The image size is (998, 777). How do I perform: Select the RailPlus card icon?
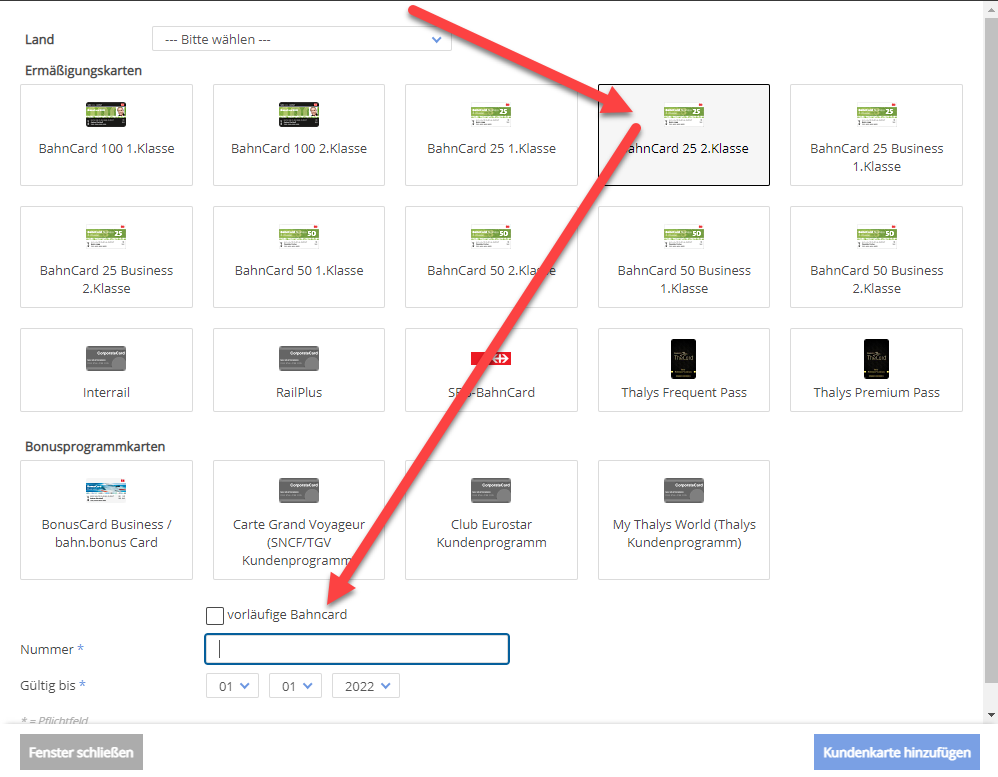[x=299, y=358]
